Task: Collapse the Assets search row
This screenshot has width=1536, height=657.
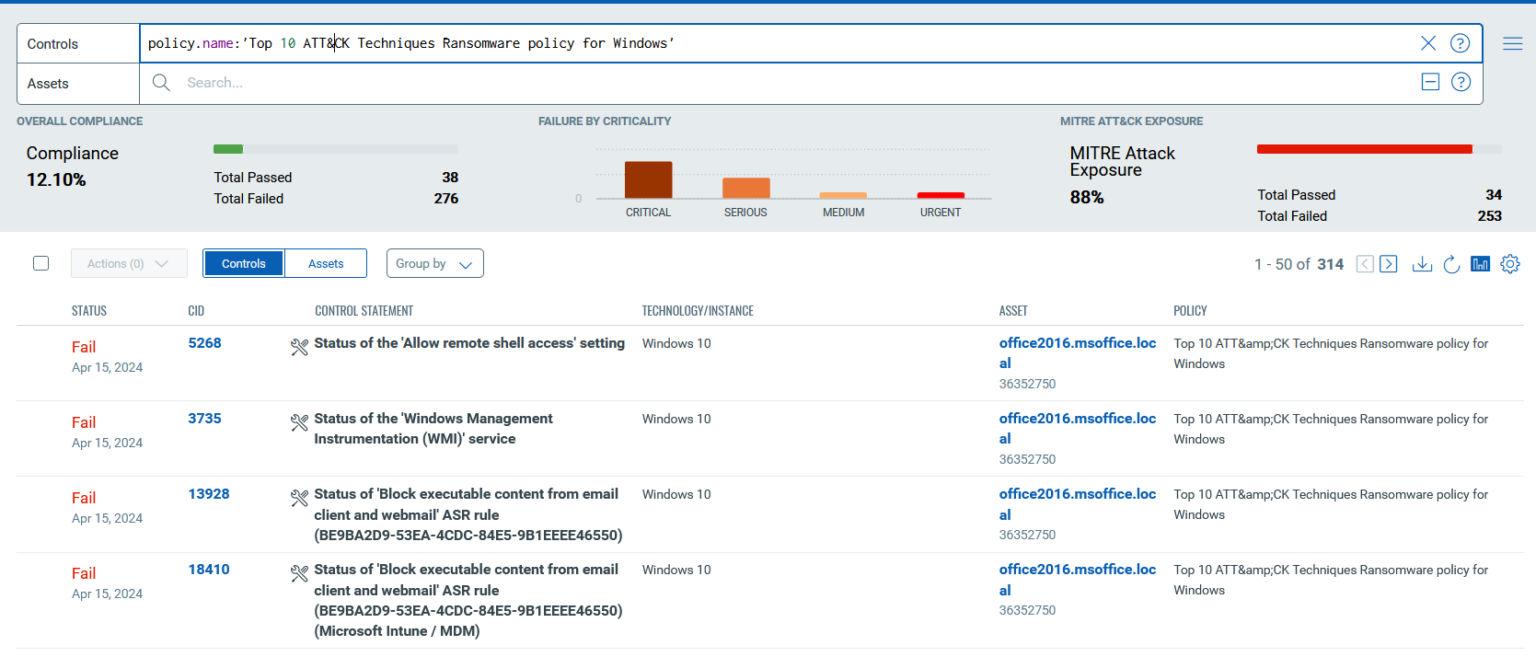Action: click(1430, 83)
